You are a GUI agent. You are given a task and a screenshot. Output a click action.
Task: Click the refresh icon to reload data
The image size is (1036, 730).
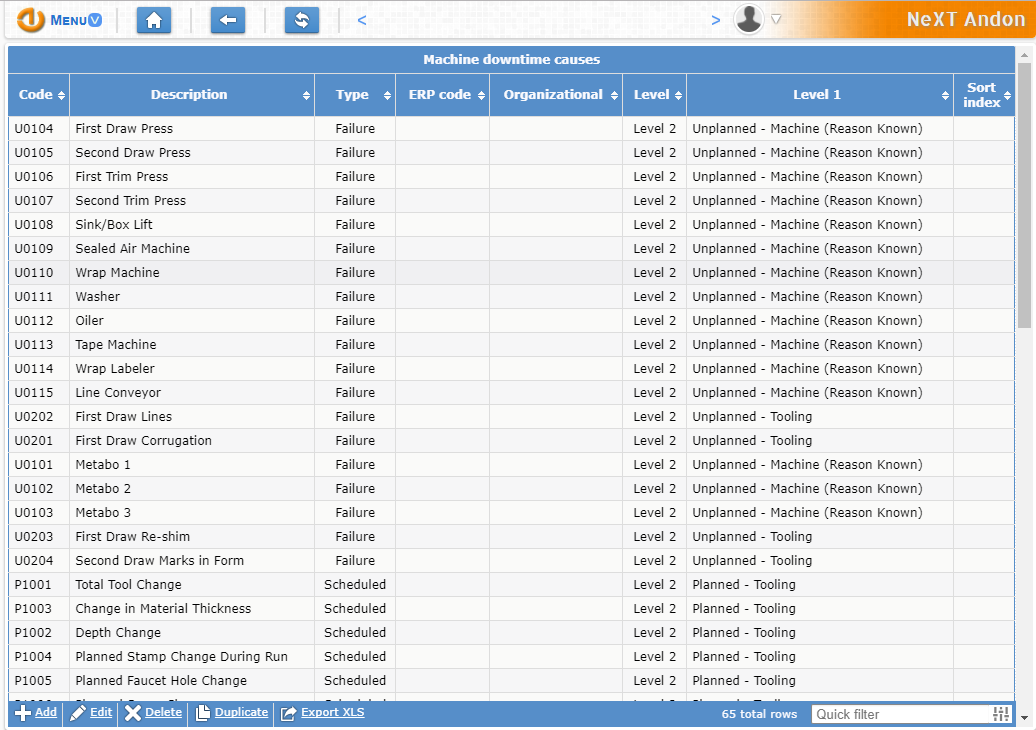[301, 19]
